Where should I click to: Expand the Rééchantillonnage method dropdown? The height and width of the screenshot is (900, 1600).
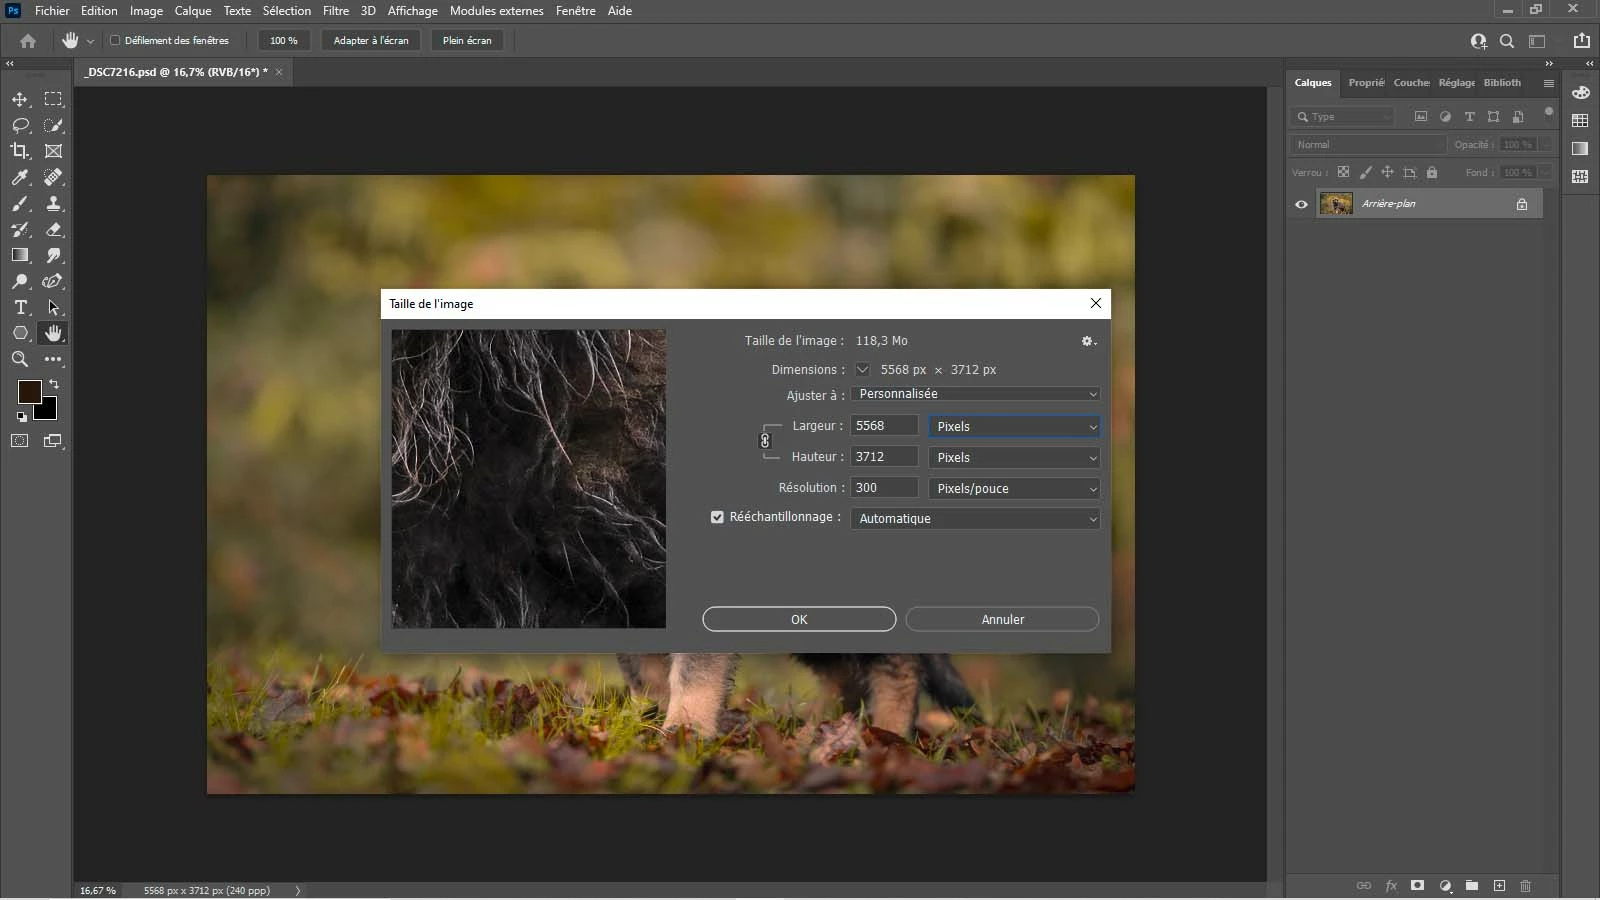coord(975,519)
